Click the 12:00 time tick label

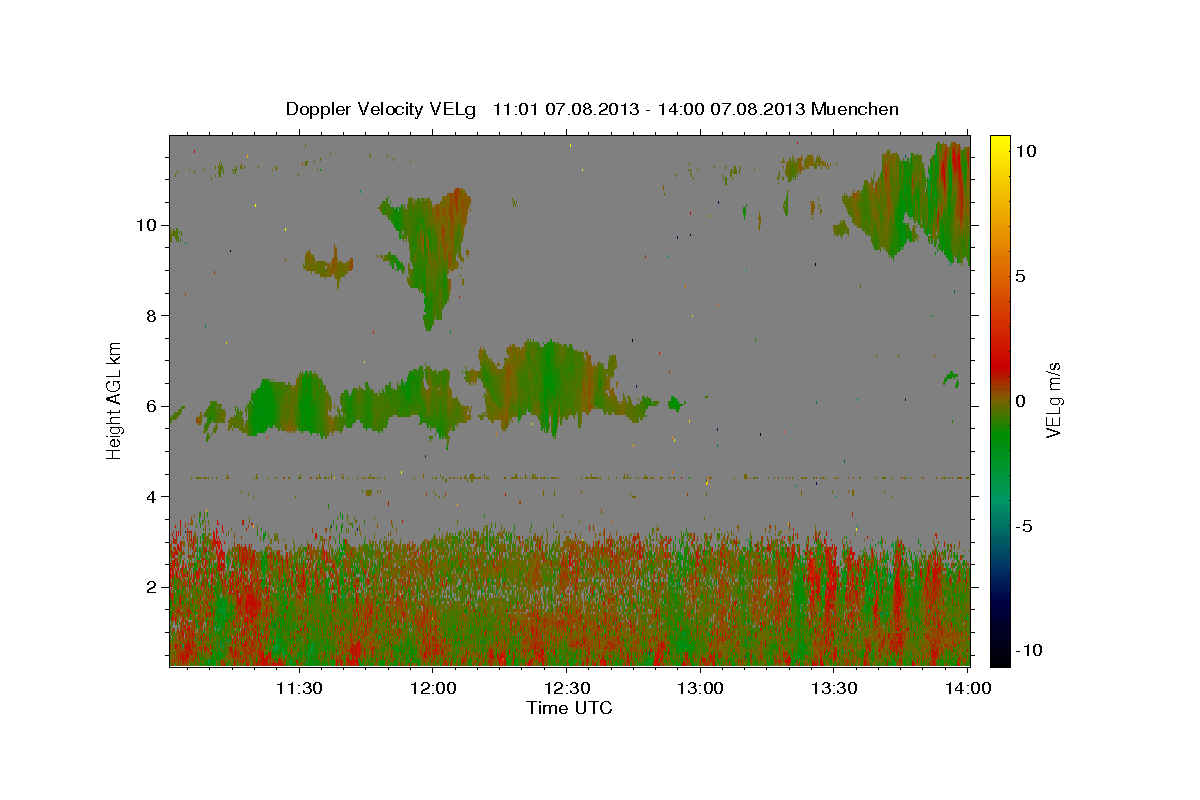tap(432, 688)
